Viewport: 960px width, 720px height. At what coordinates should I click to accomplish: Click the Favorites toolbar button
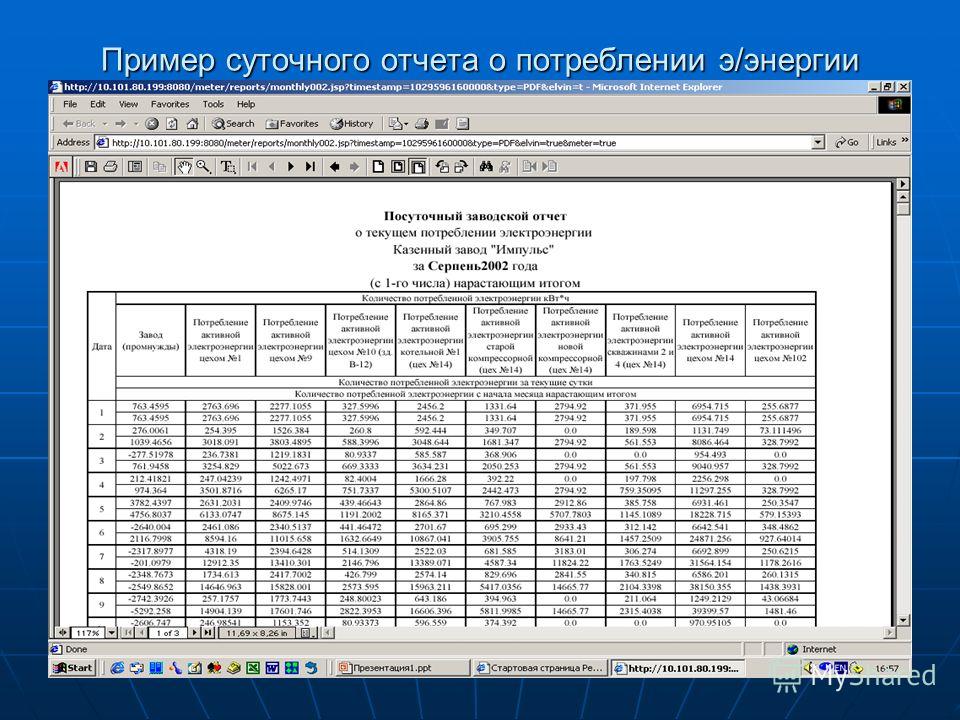point(292,124)
